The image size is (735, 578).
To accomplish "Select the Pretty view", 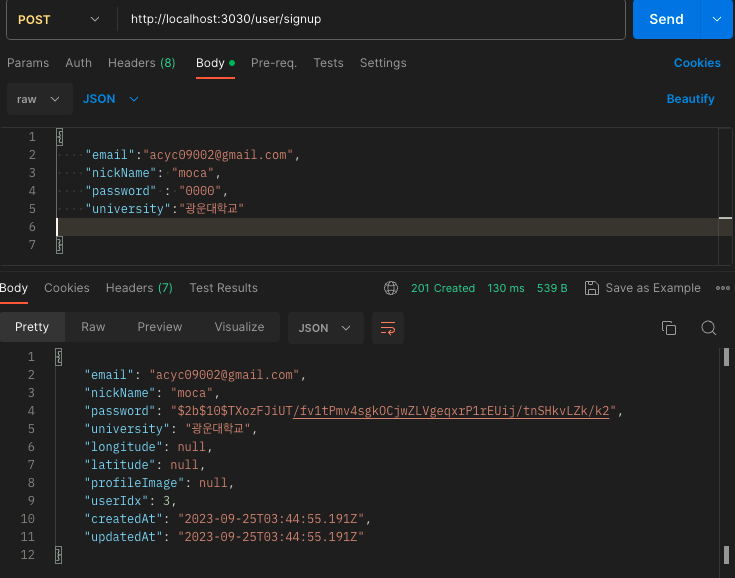I will (32, 327).
